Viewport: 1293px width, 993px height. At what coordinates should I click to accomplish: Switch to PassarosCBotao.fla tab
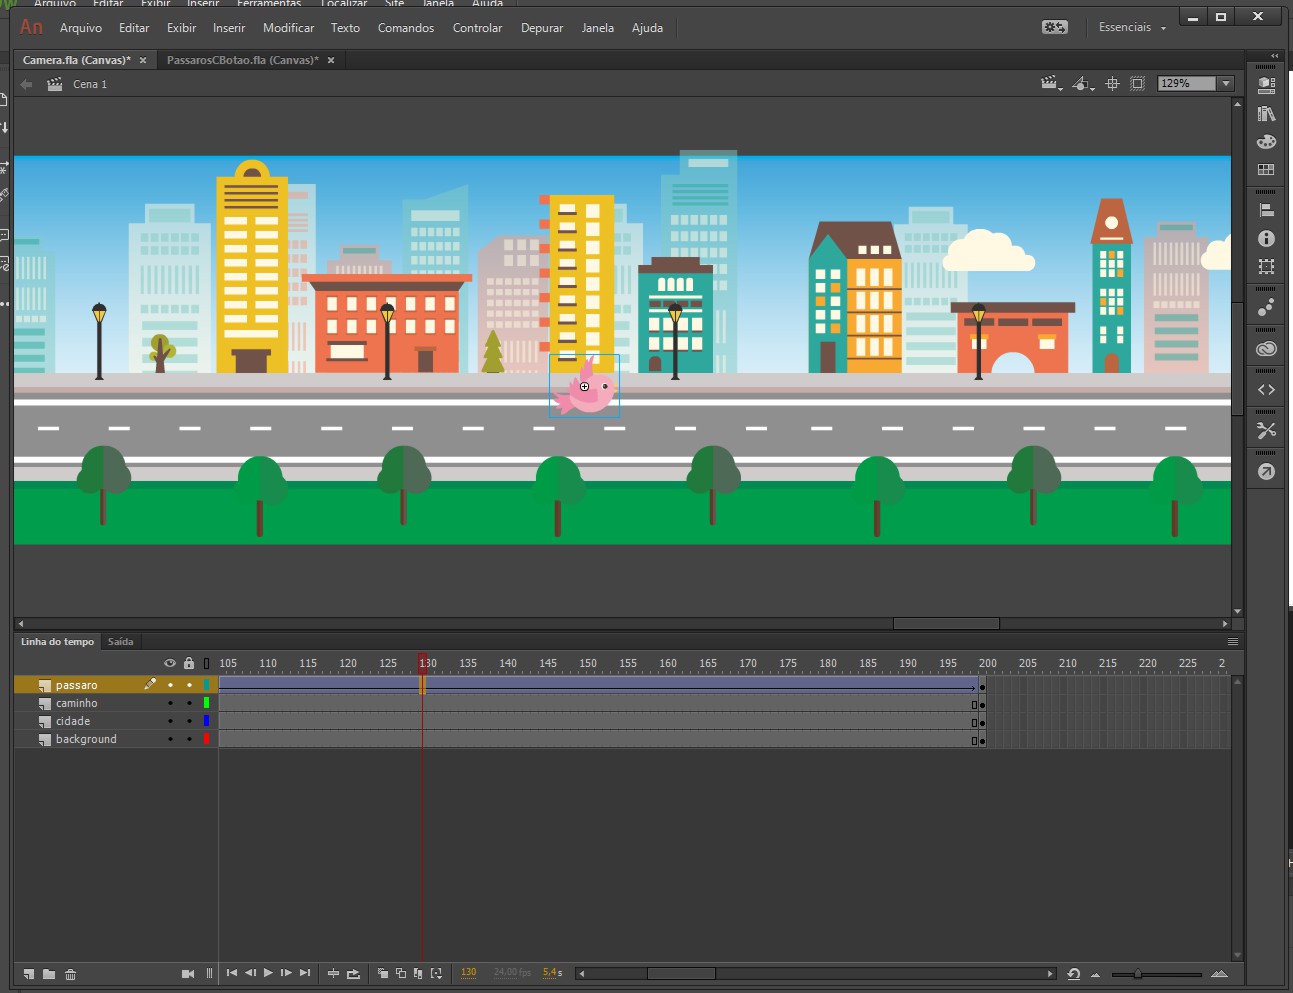tap(242, 60)
